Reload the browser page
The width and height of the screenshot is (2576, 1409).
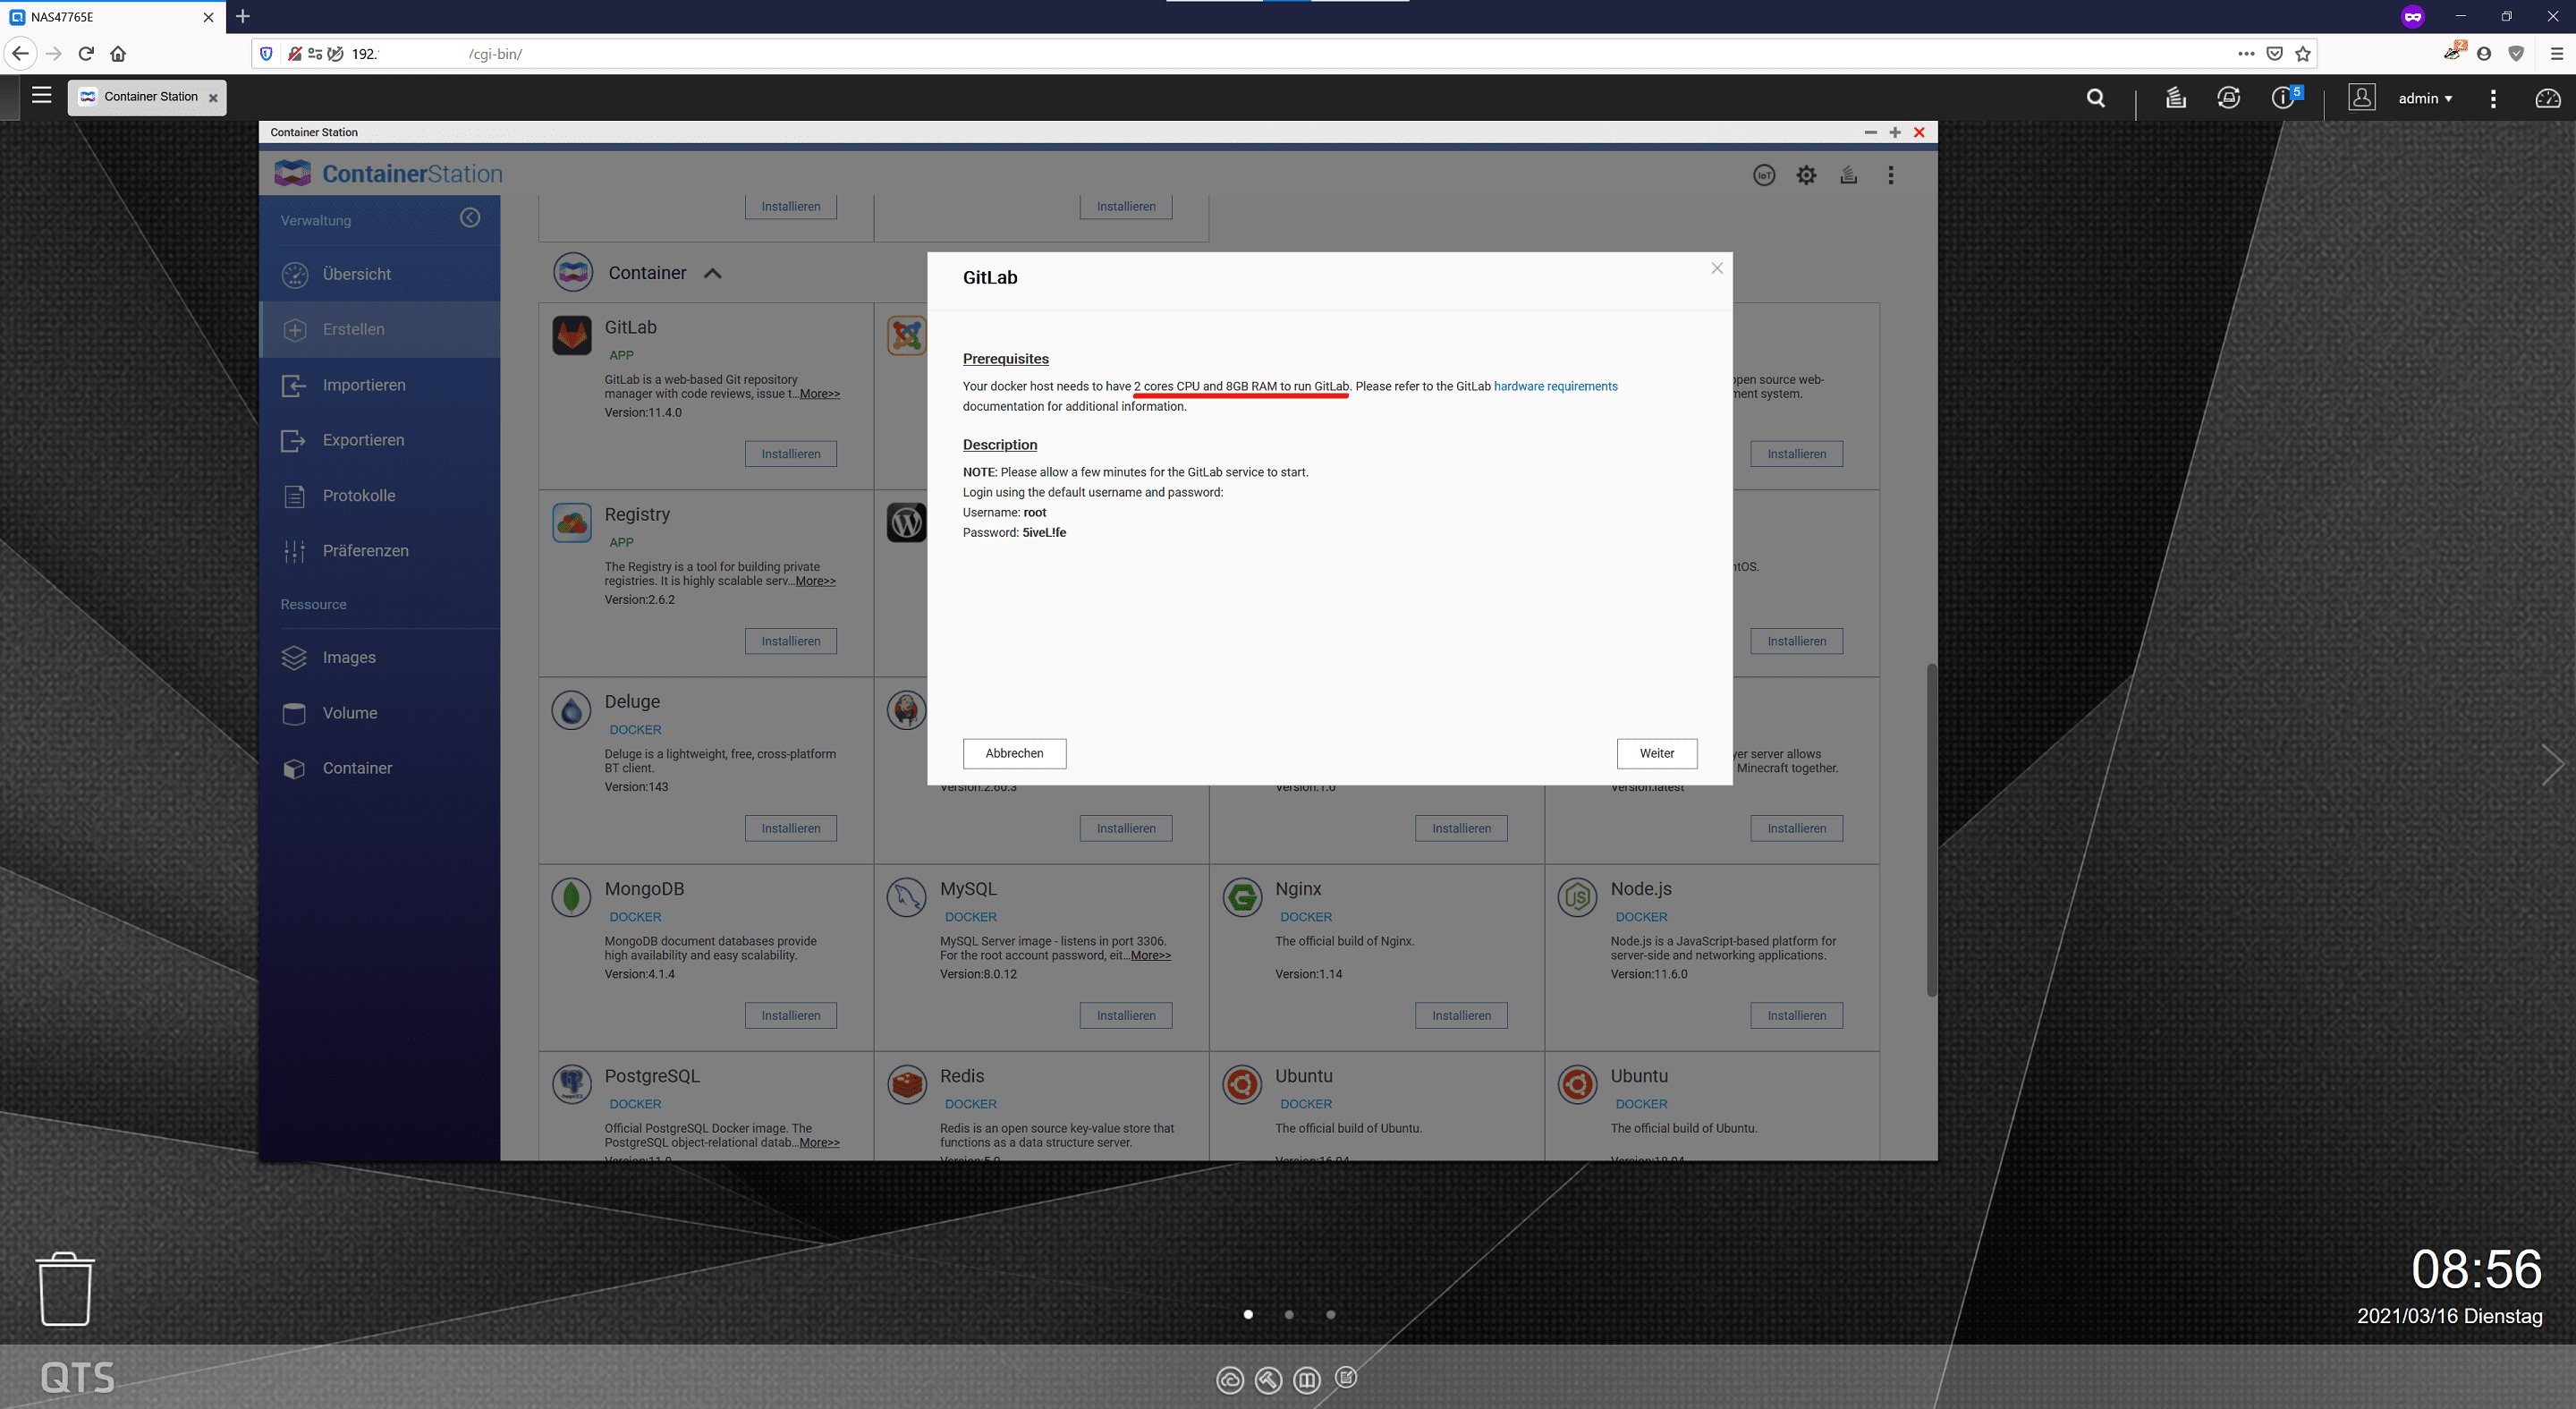pos(87,53)
